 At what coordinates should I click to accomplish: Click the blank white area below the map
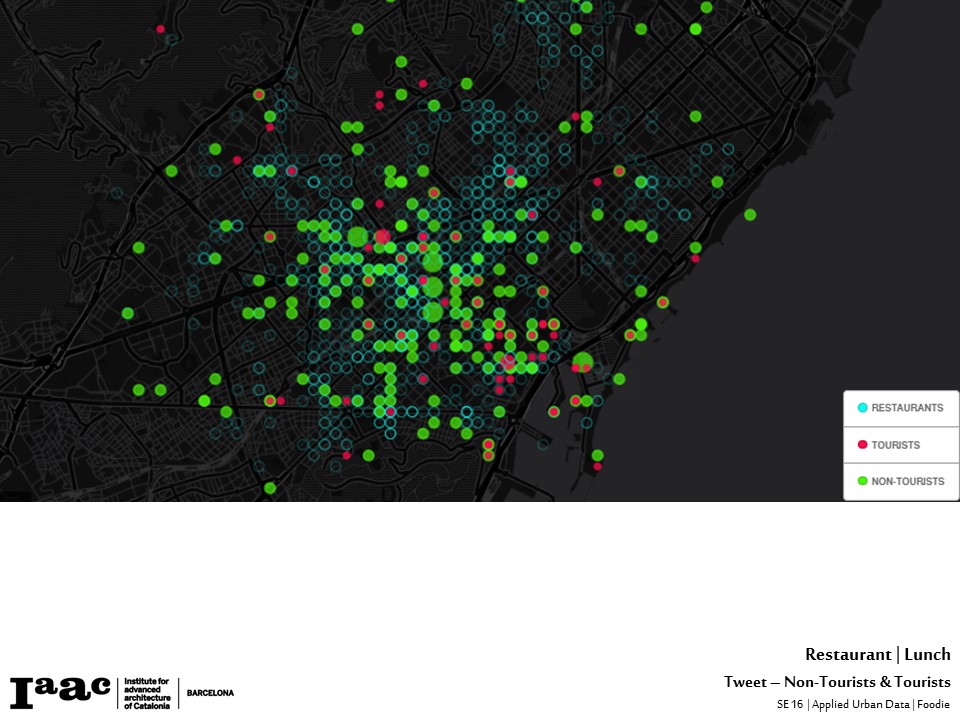pos(480,580)
